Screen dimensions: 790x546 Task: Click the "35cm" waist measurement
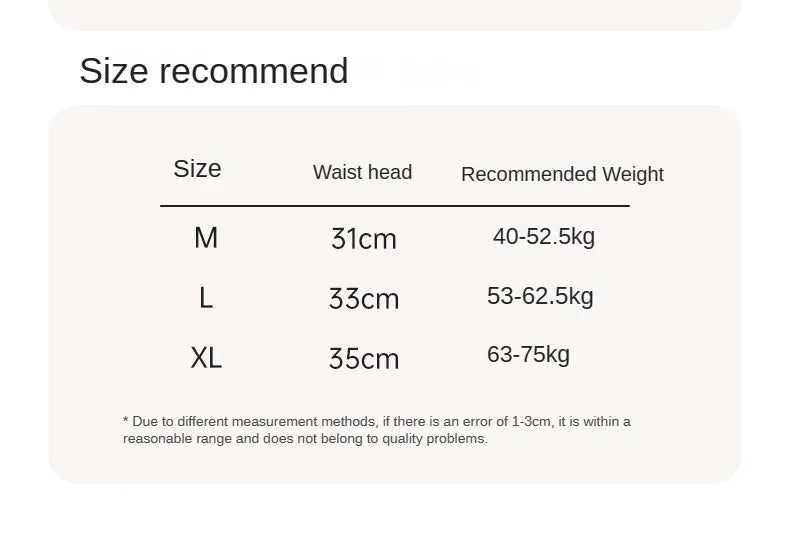click(x=364, y=359)
